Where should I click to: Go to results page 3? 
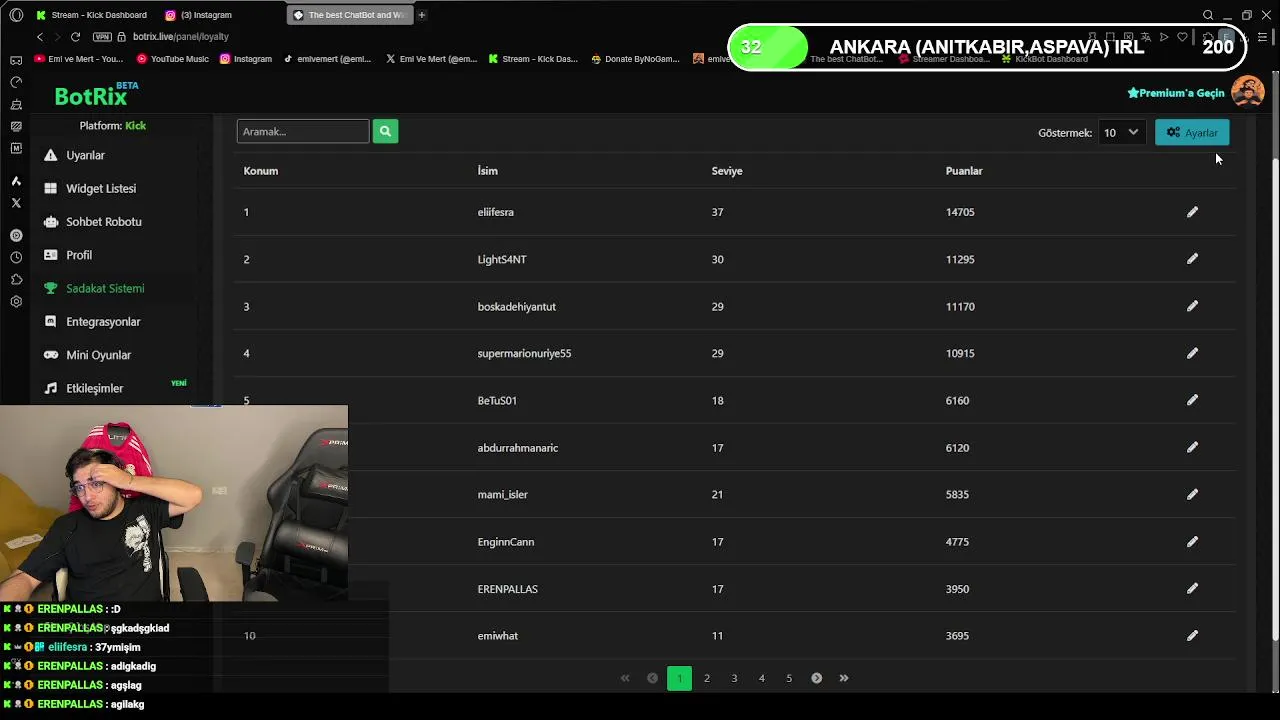(734, 678)
